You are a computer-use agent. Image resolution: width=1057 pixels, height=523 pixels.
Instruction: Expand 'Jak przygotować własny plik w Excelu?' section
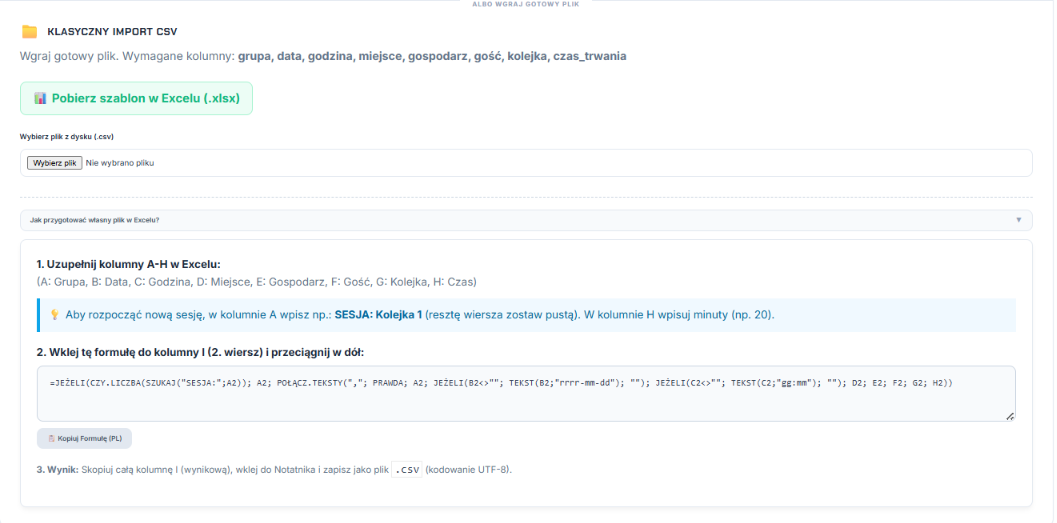pos(526,220)
